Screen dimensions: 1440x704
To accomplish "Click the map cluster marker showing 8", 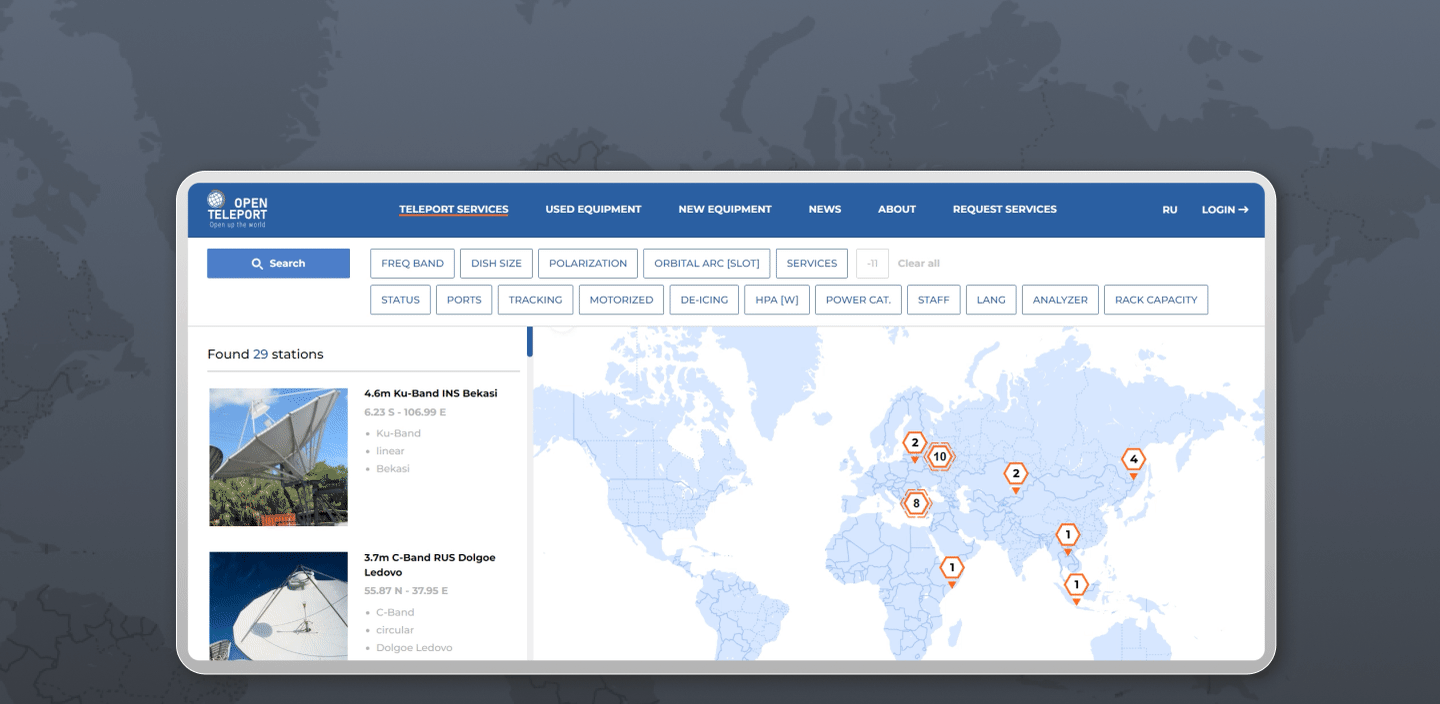I will 915,503.
